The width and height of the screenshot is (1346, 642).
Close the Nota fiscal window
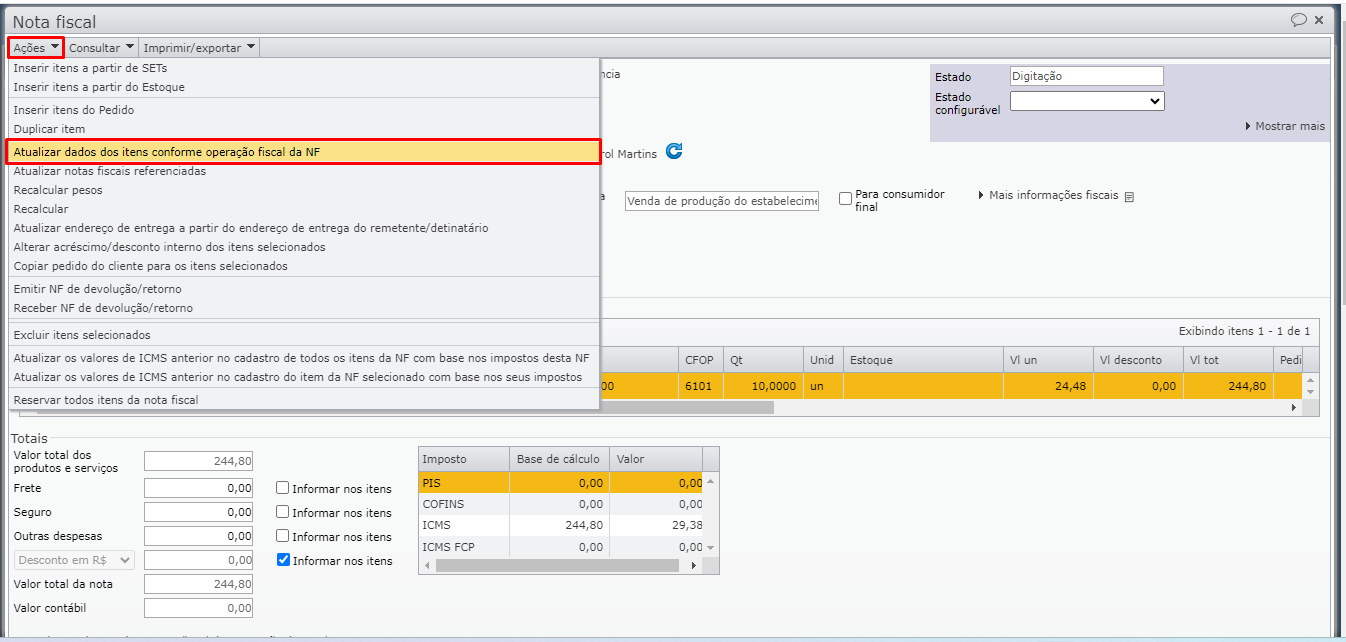[1319, 19]
